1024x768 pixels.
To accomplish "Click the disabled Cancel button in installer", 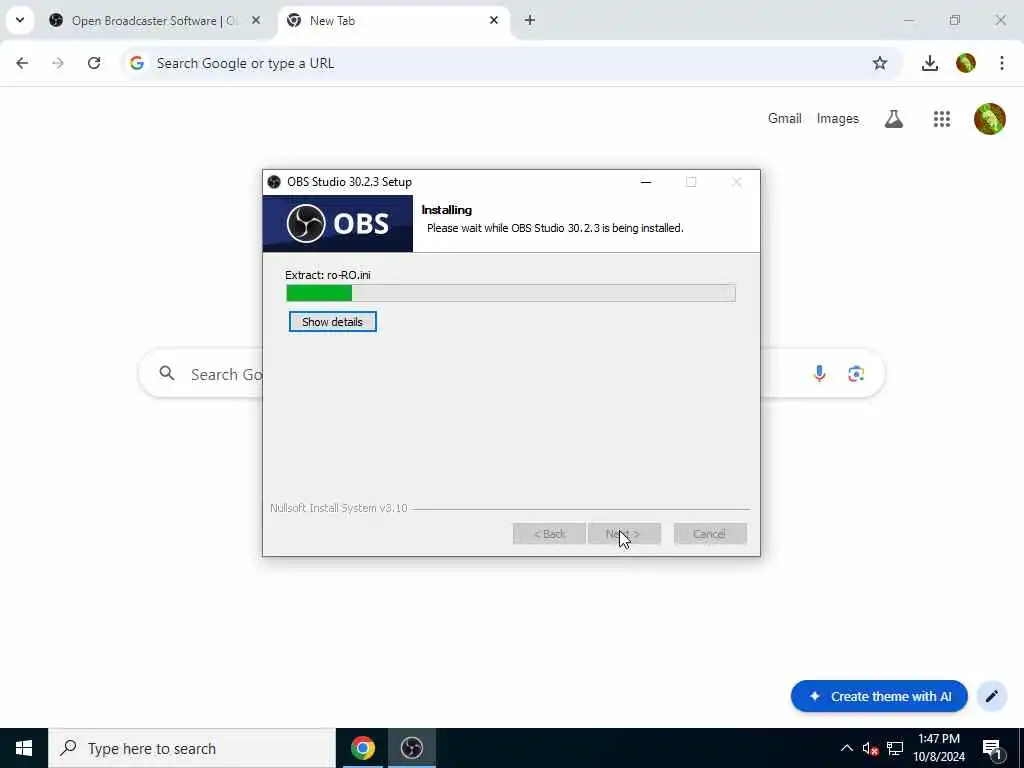I will click(710, 534).
